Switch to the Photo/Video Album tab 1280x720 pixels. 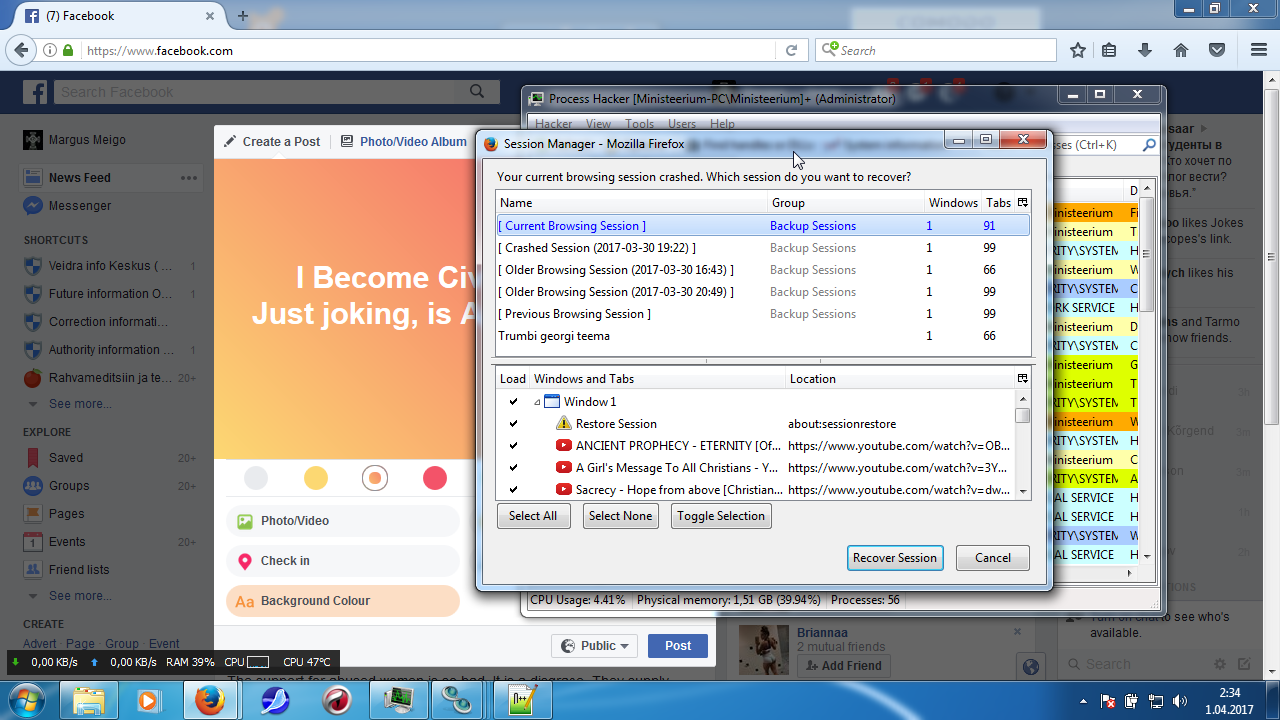point(404,142)
